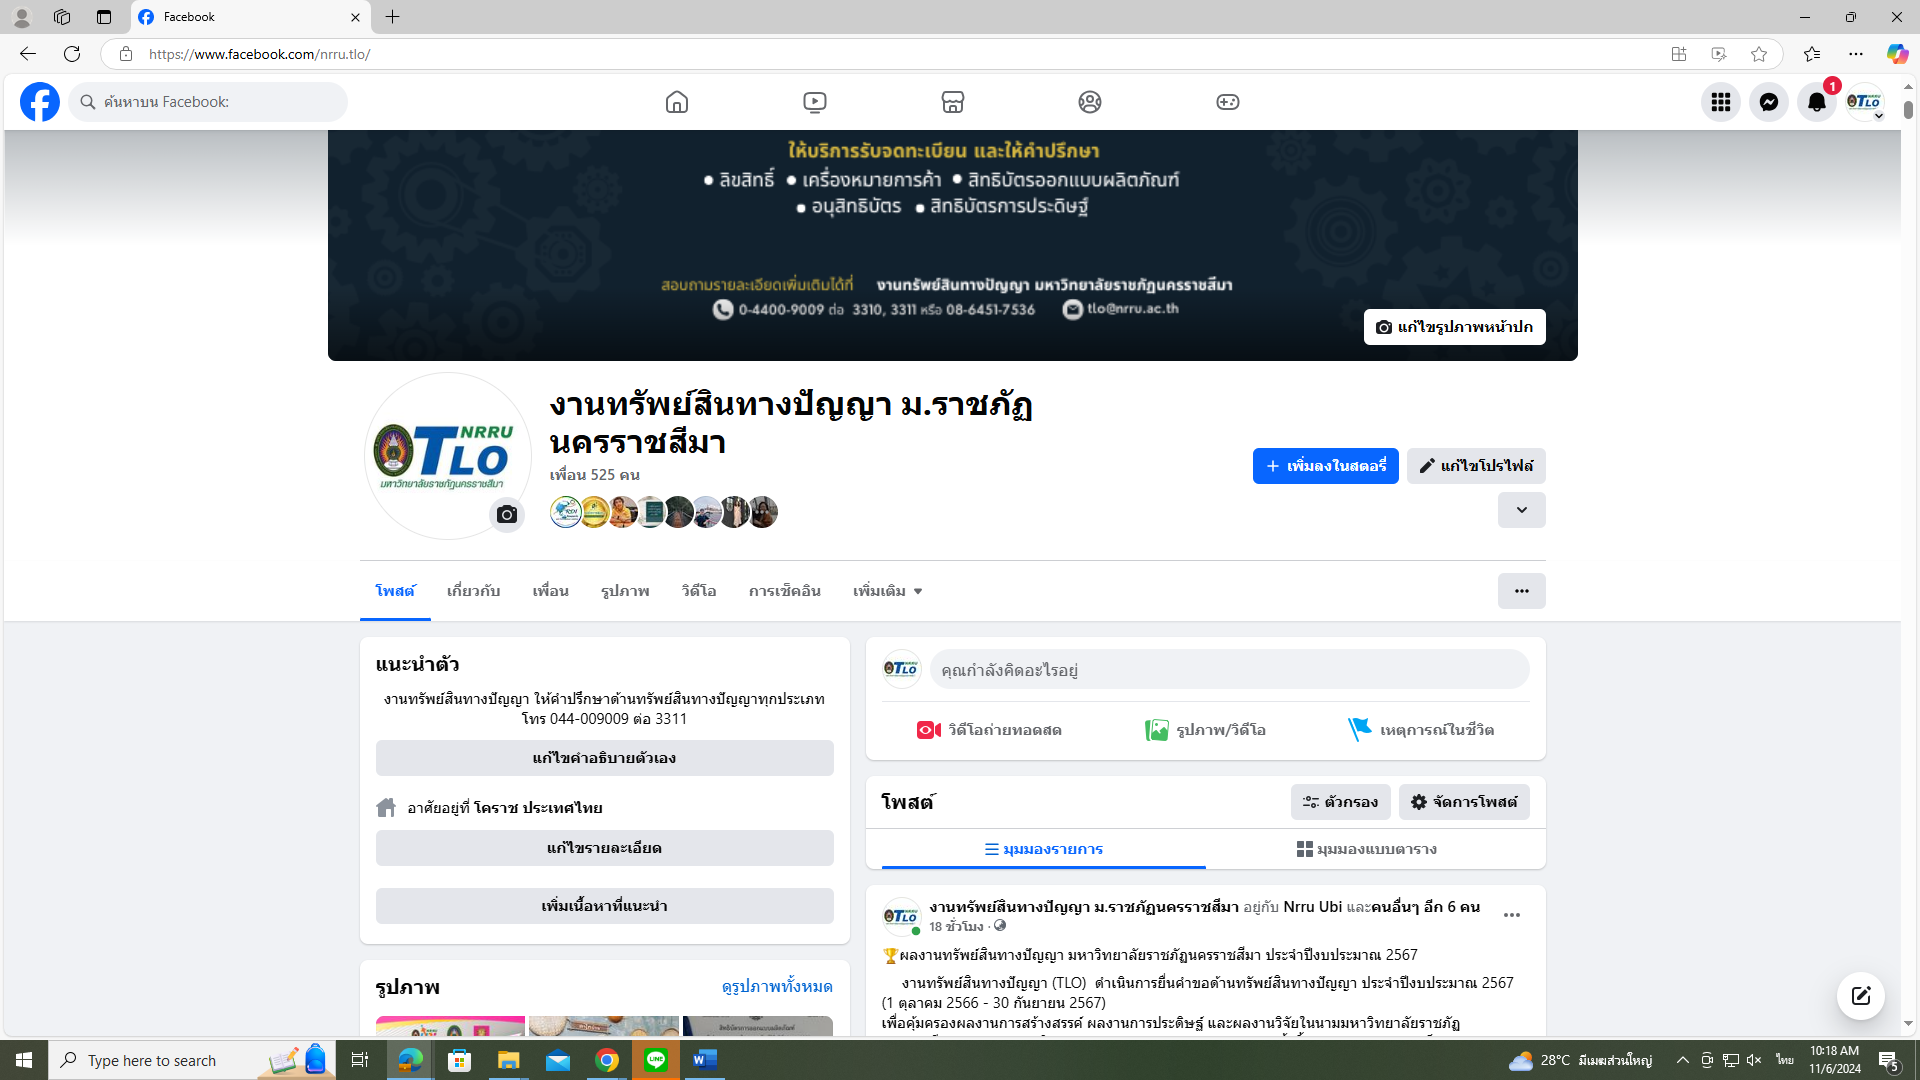Click the page vertical scrollbar thumb
1920x1080 pixels.
coord(1908,110)
